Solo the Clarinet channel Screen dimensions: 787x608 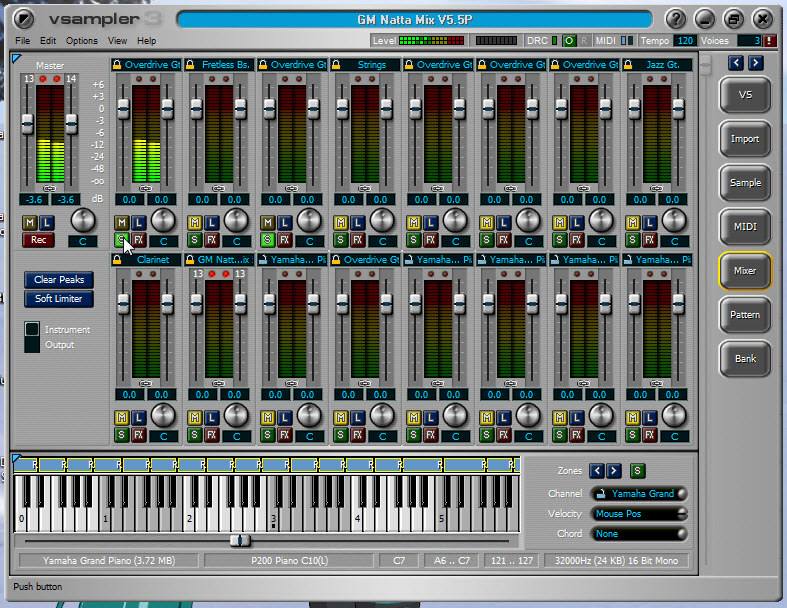121,435
